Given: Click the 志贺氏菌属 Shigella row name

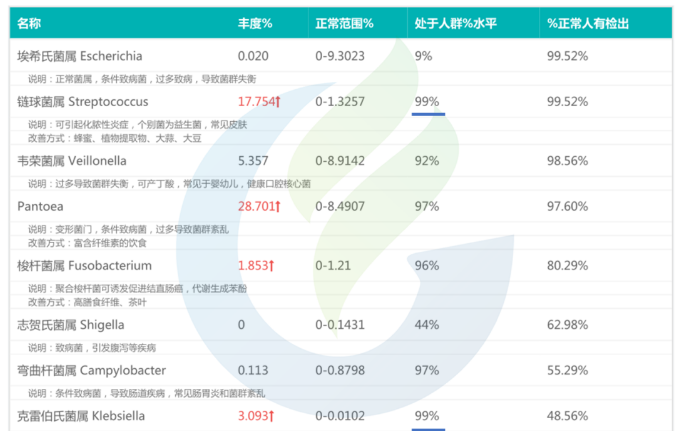Looking at the screenshot, I should click(71, 325).
